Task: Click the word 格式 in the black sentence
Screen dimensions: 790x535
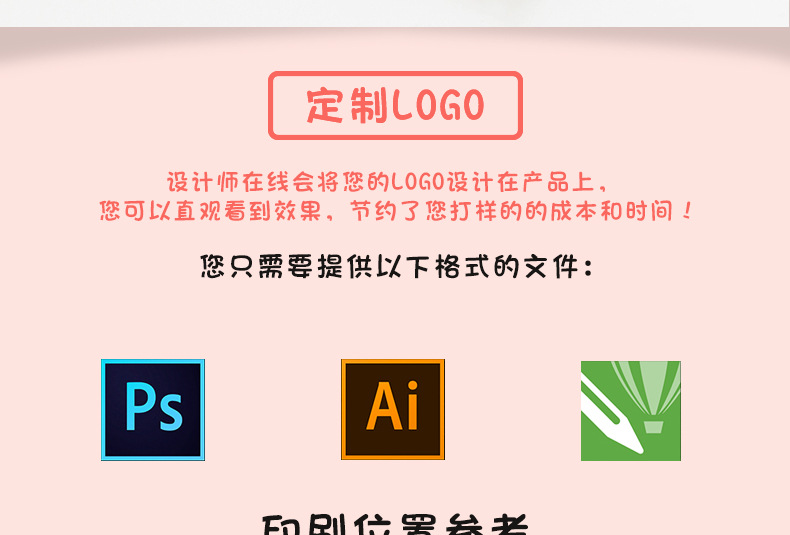Action: pos(463,266)
